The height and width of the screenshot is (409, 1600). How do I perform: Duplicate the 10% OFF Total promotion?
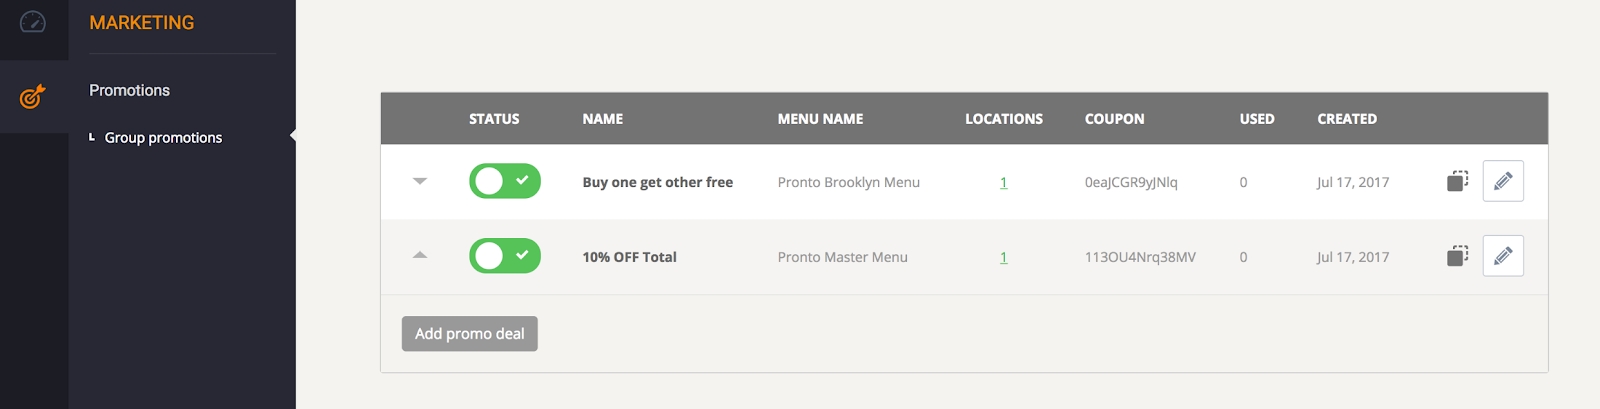point(1457,256)
